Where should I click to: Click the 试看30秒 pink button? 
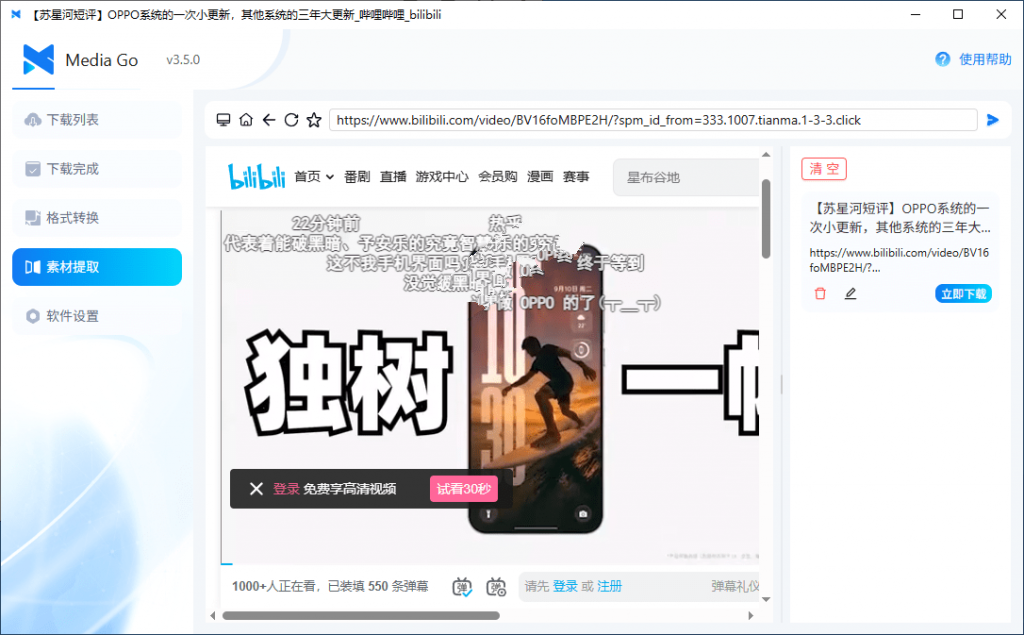click(464, 489)
